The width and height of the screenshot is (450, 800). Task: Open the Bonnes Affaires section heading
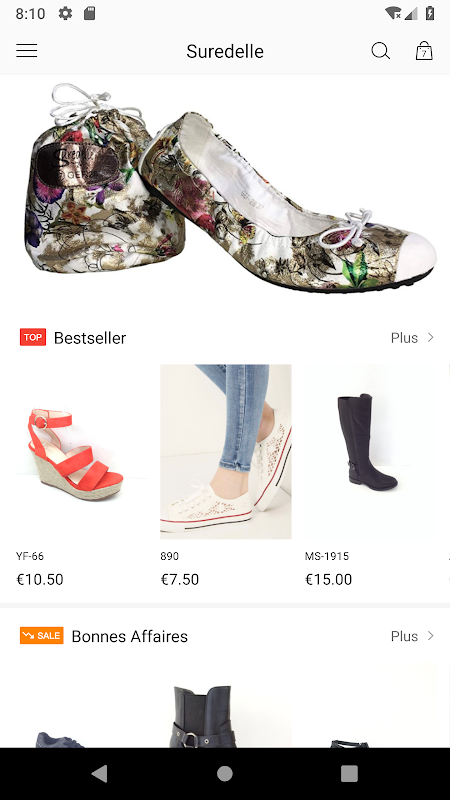pyautogui.click(x=130, y=636)
